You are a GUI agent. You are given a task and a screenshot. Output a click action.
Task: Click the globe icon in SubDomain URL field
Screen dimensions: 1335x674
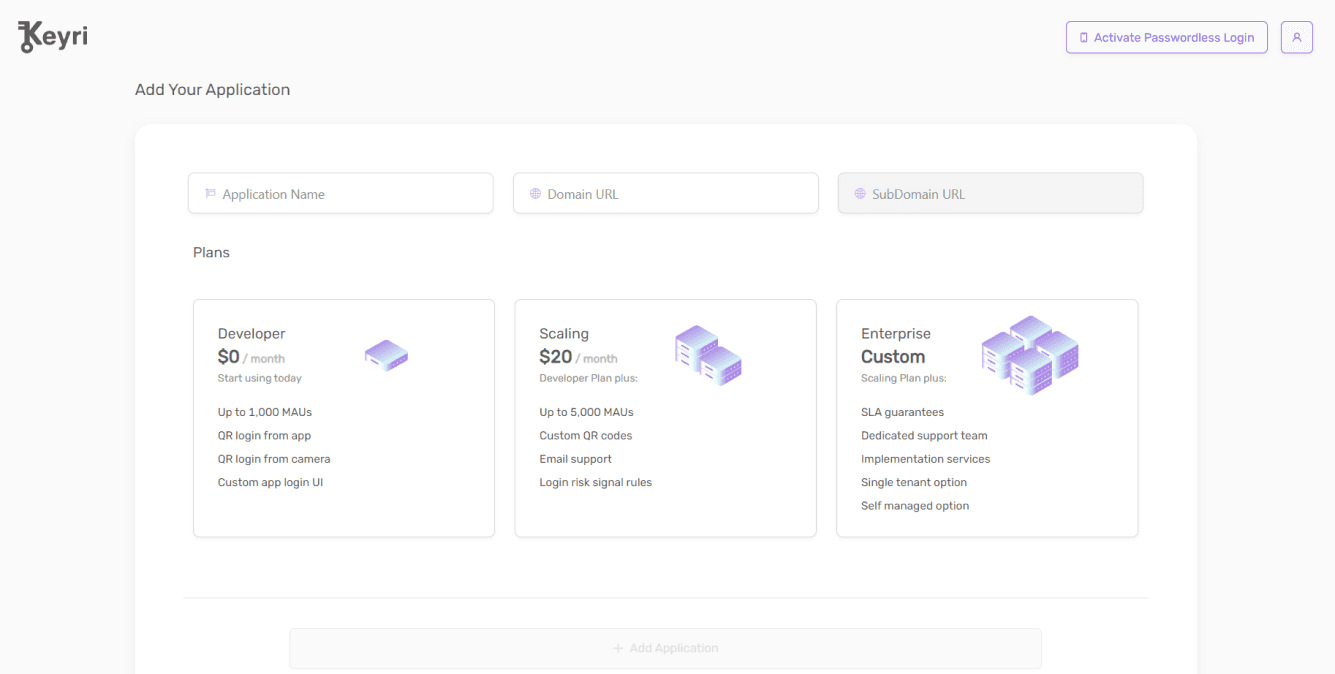point(860,194)
